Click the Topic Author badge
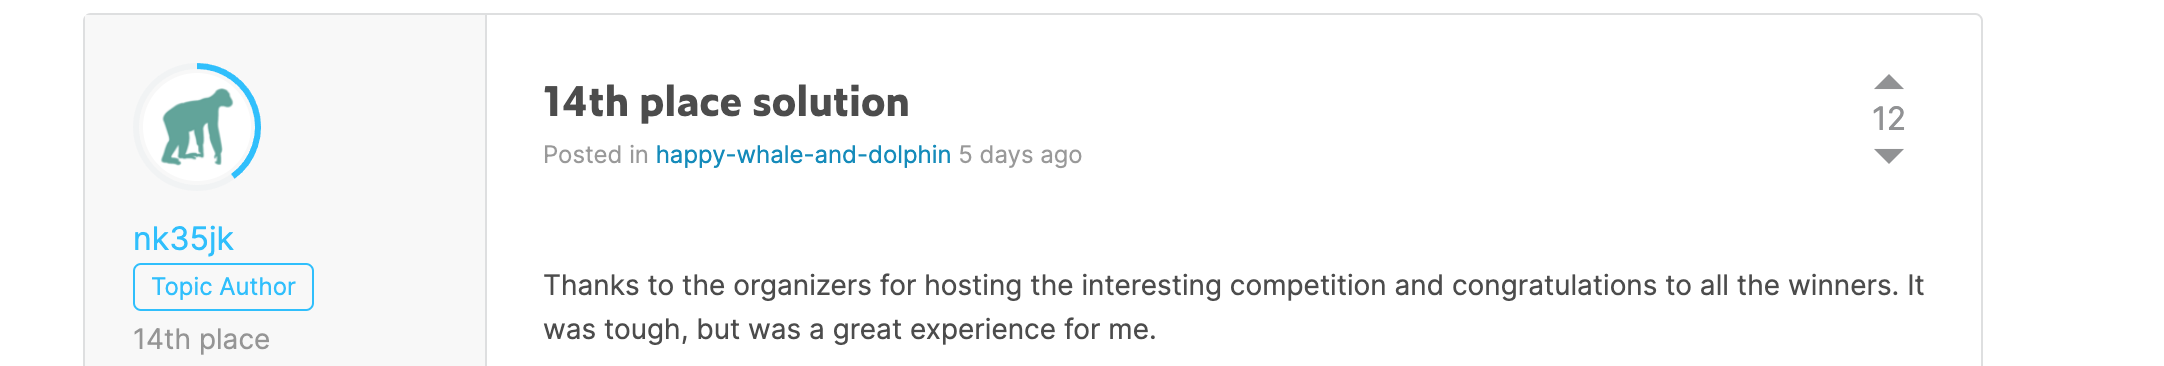The image size is (2164, 366). point(223,287)
